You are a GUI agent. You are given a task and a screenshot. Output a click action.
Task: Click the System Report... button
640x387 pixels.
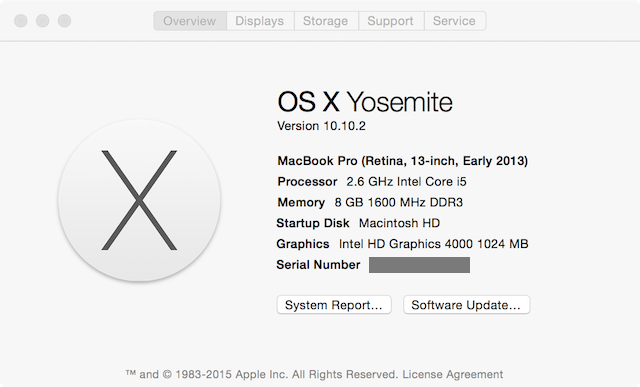334,305
